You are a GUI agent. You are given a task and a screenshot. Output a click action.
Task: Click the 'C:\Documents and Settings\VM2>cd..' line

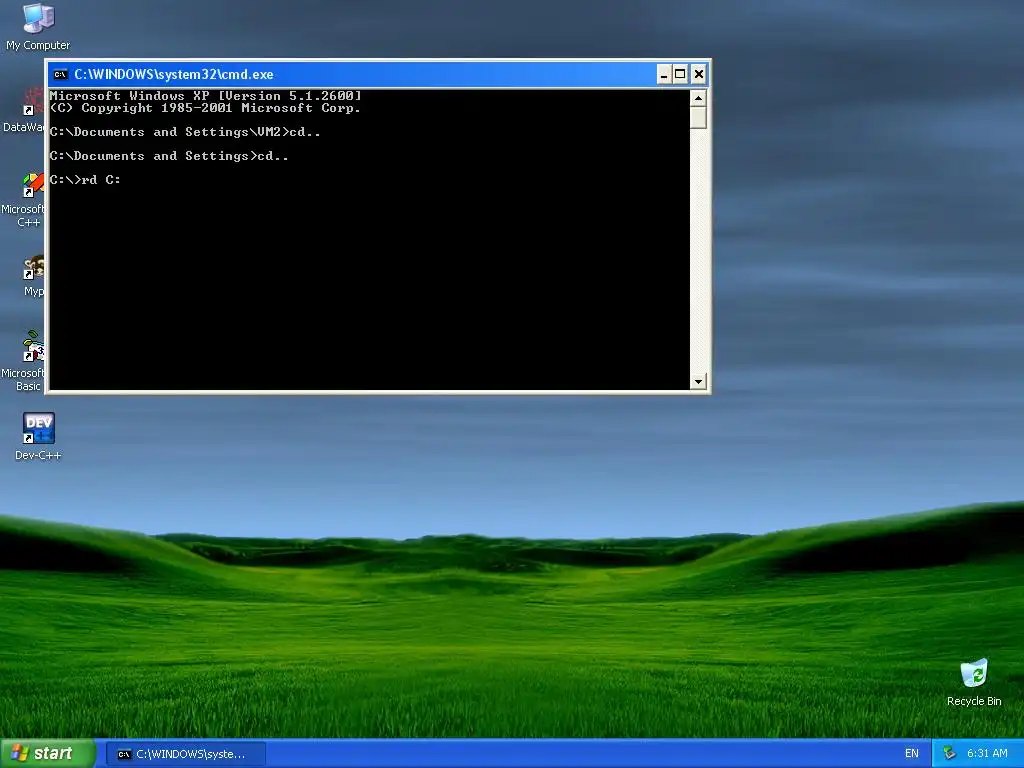point(185,132)
